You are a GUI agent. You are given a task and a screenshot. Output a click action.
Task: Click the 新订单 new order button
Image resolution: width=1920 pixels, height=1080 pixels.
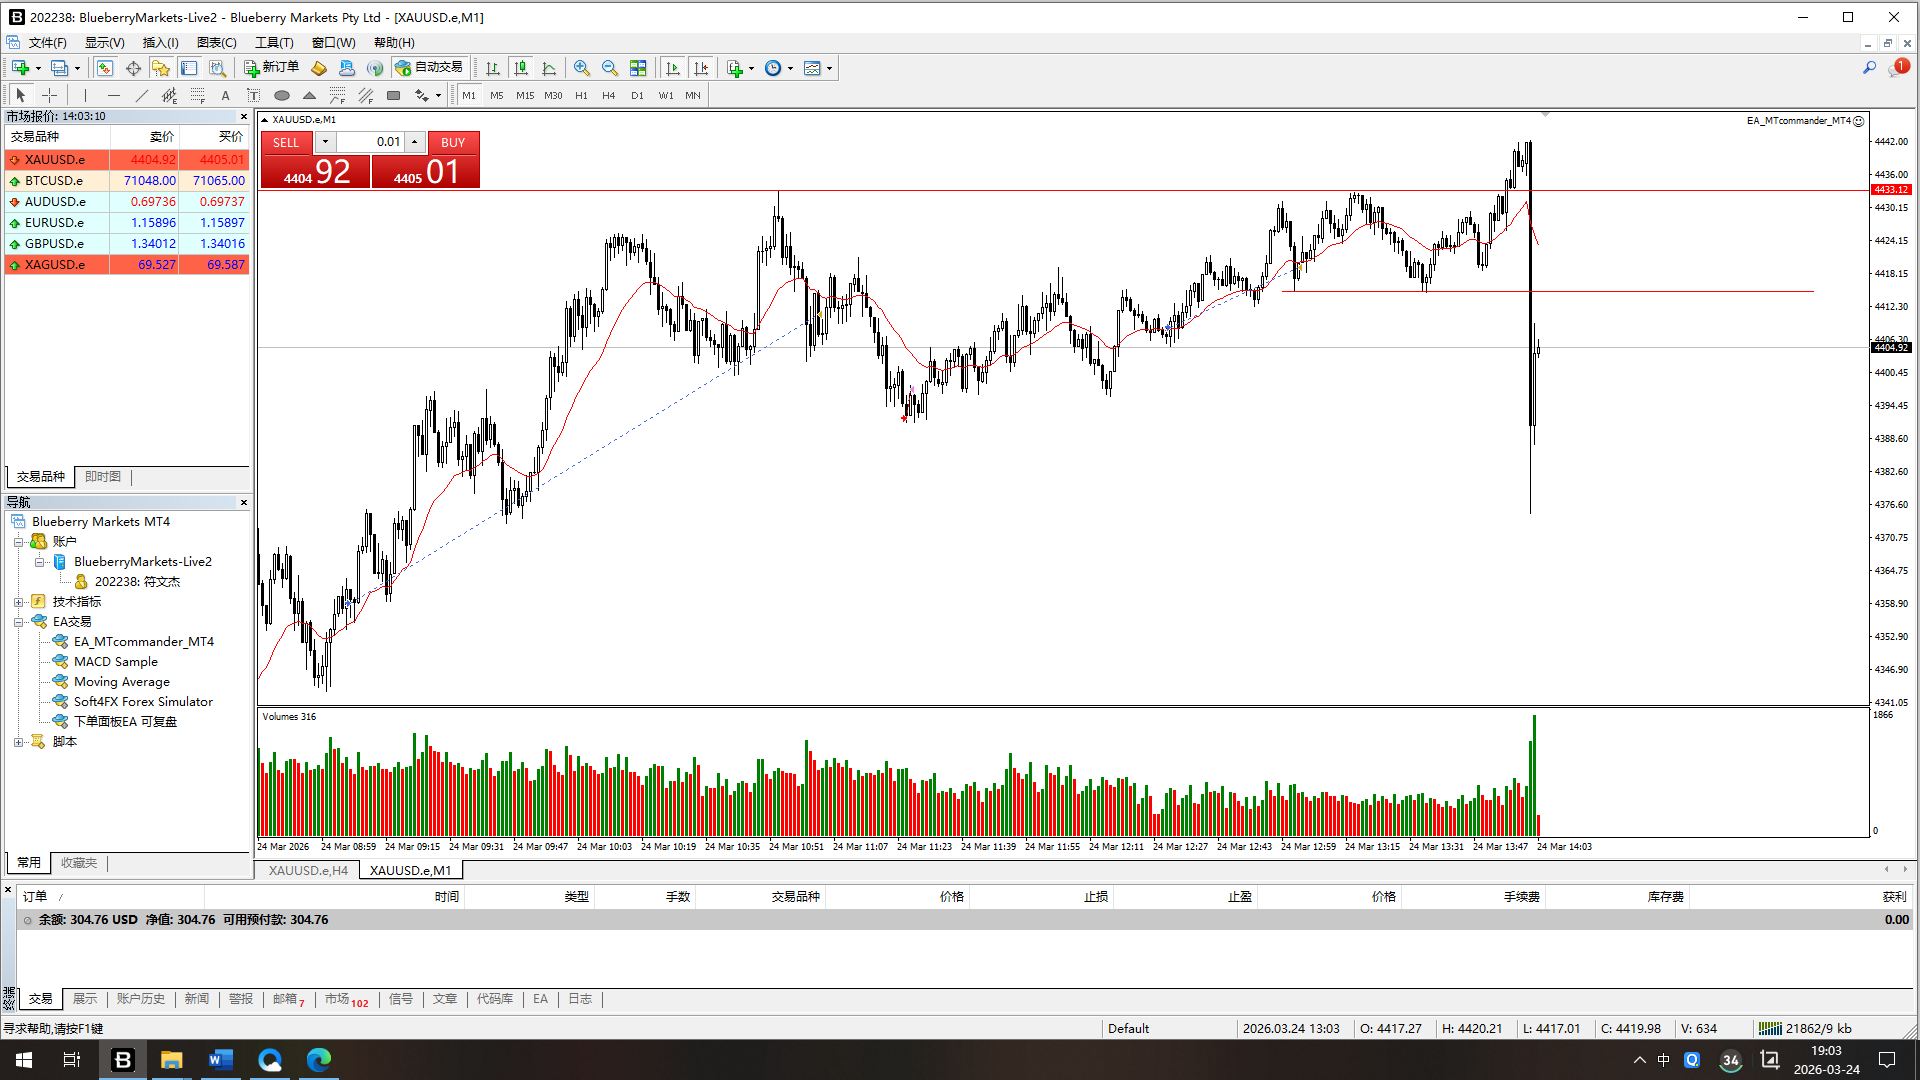(x=271, y=68)
